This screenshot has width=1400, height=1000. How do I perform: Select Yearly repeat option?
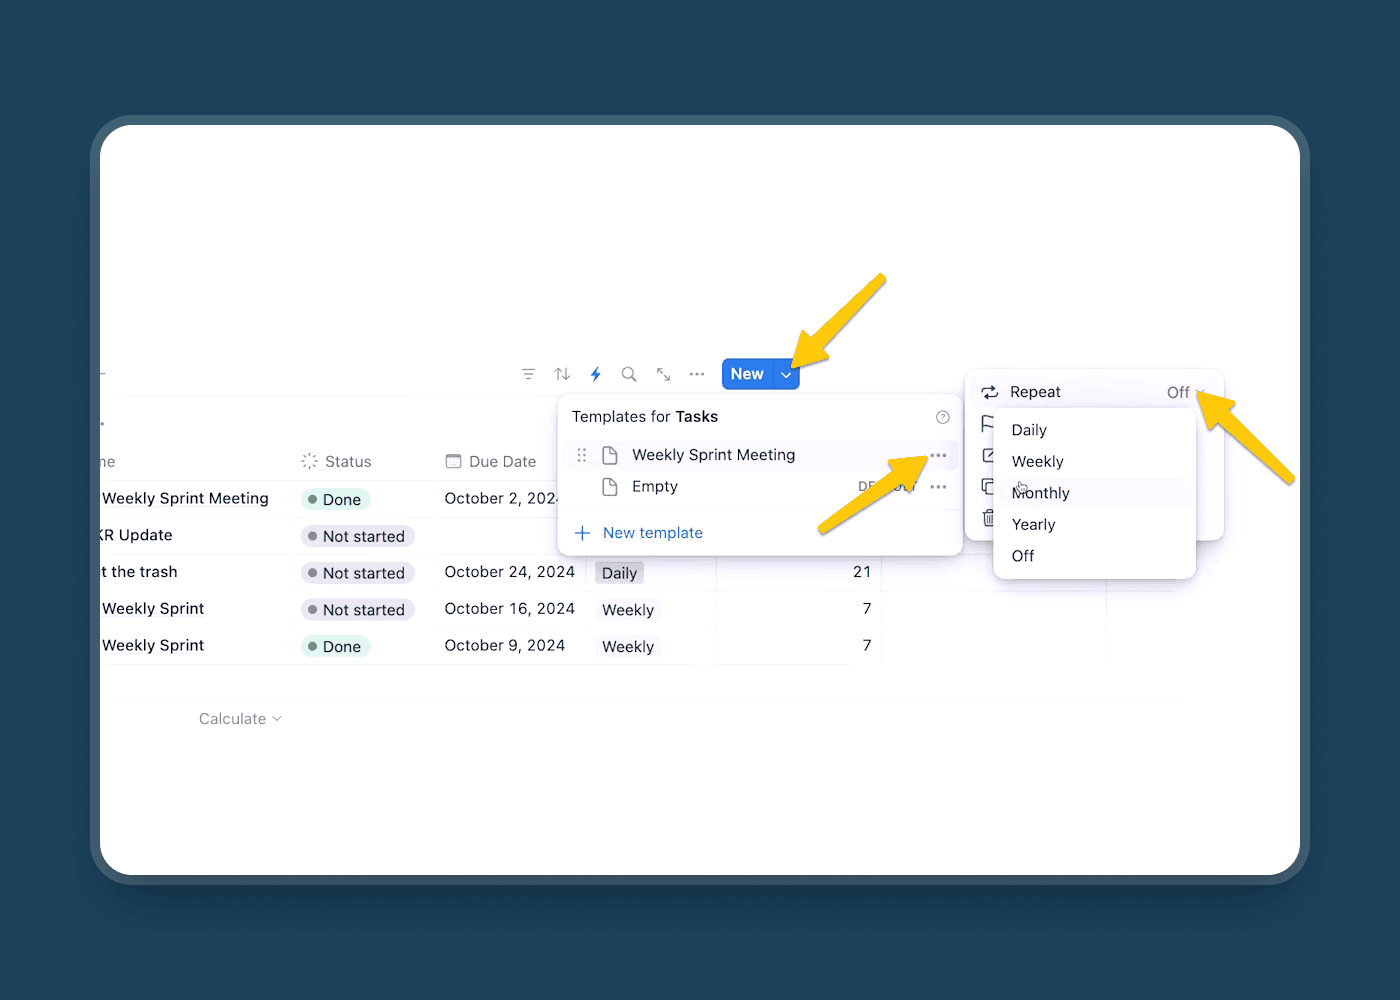[x=1033, y=525]
